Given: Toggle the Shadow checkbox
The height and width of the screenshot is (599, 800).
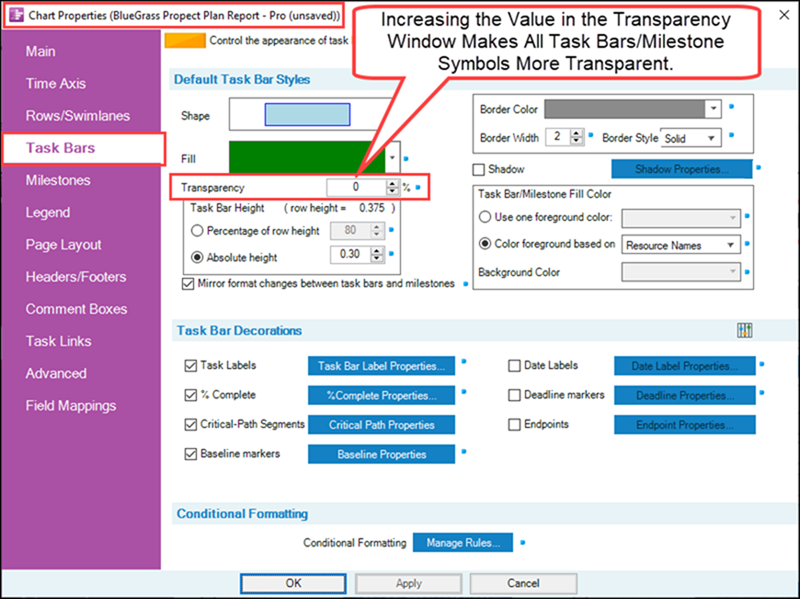Looking at the screenshot, I should 479,169.
